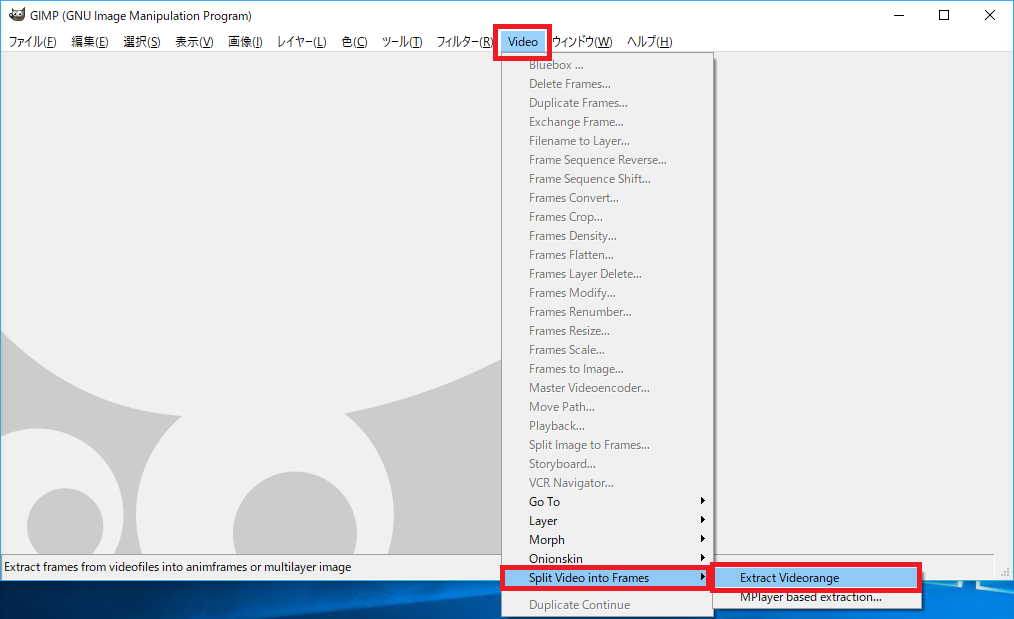Select Frames Modify... entry

[607, 293]
